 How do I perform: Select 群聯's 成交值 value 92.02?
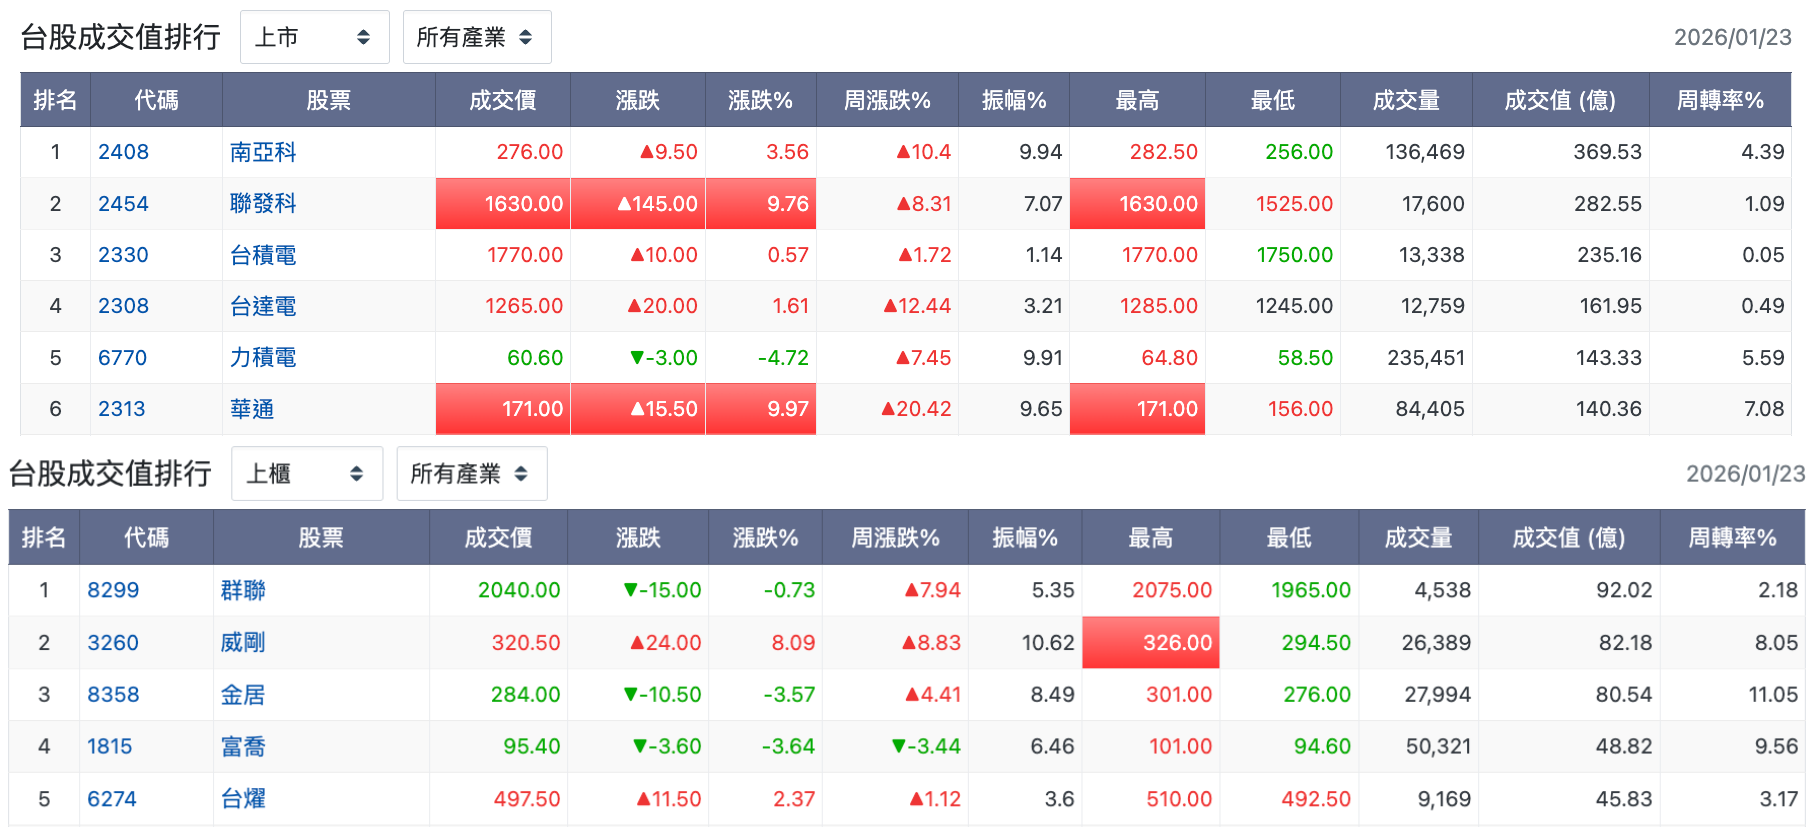pos(1624,590)
